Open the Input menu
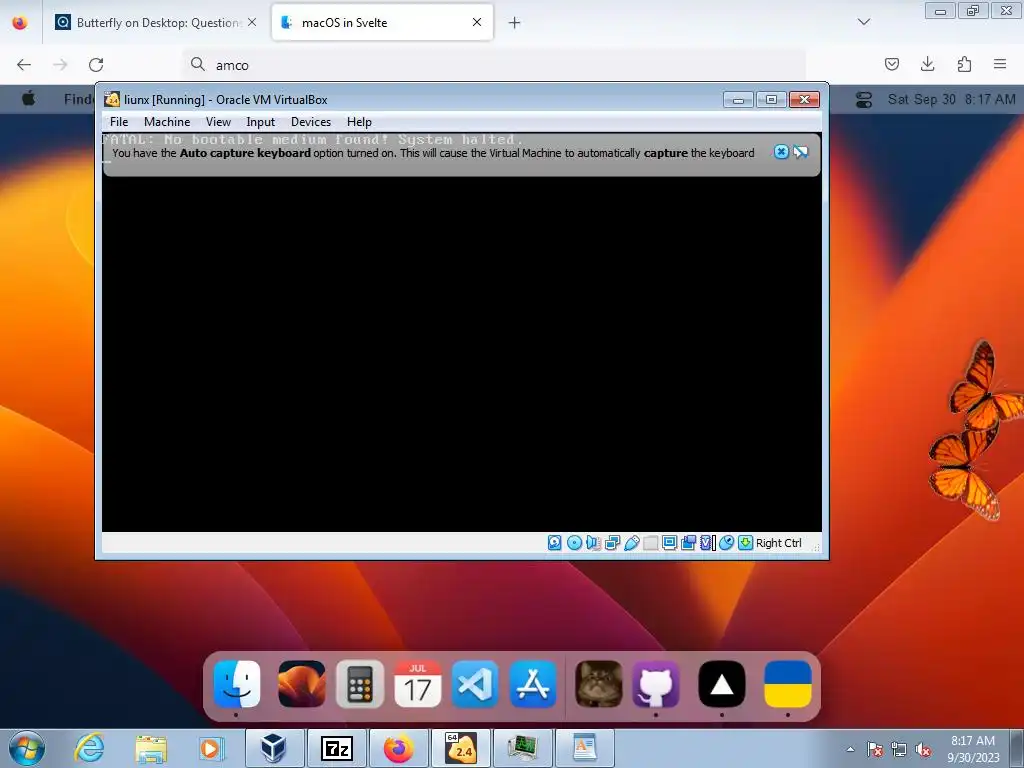The height and width of the screenshot is (768, 1024). (261, 122)
